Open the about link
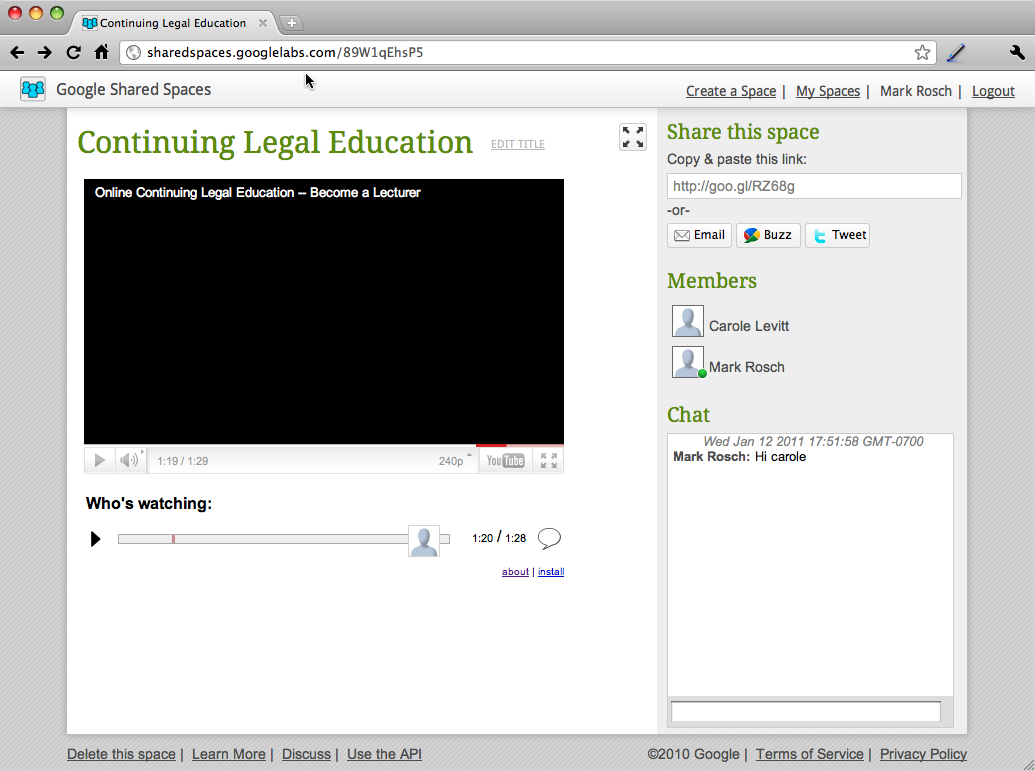The height and width of the screenshot is (771, 1035). pyautogui.click(x=516, y=572)
